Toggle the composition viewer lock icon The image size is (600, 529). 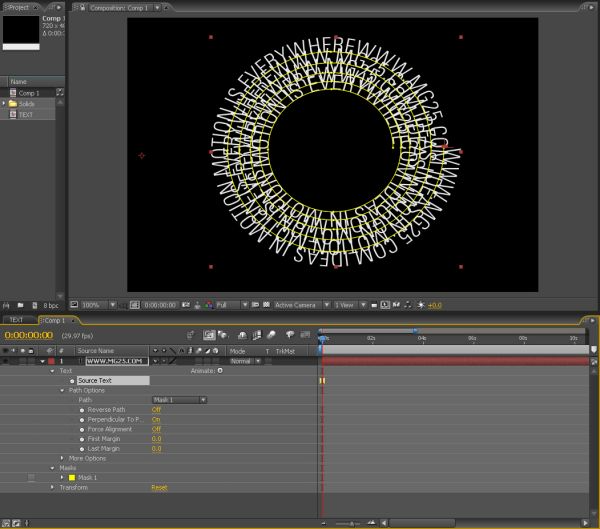coord(83,8)
